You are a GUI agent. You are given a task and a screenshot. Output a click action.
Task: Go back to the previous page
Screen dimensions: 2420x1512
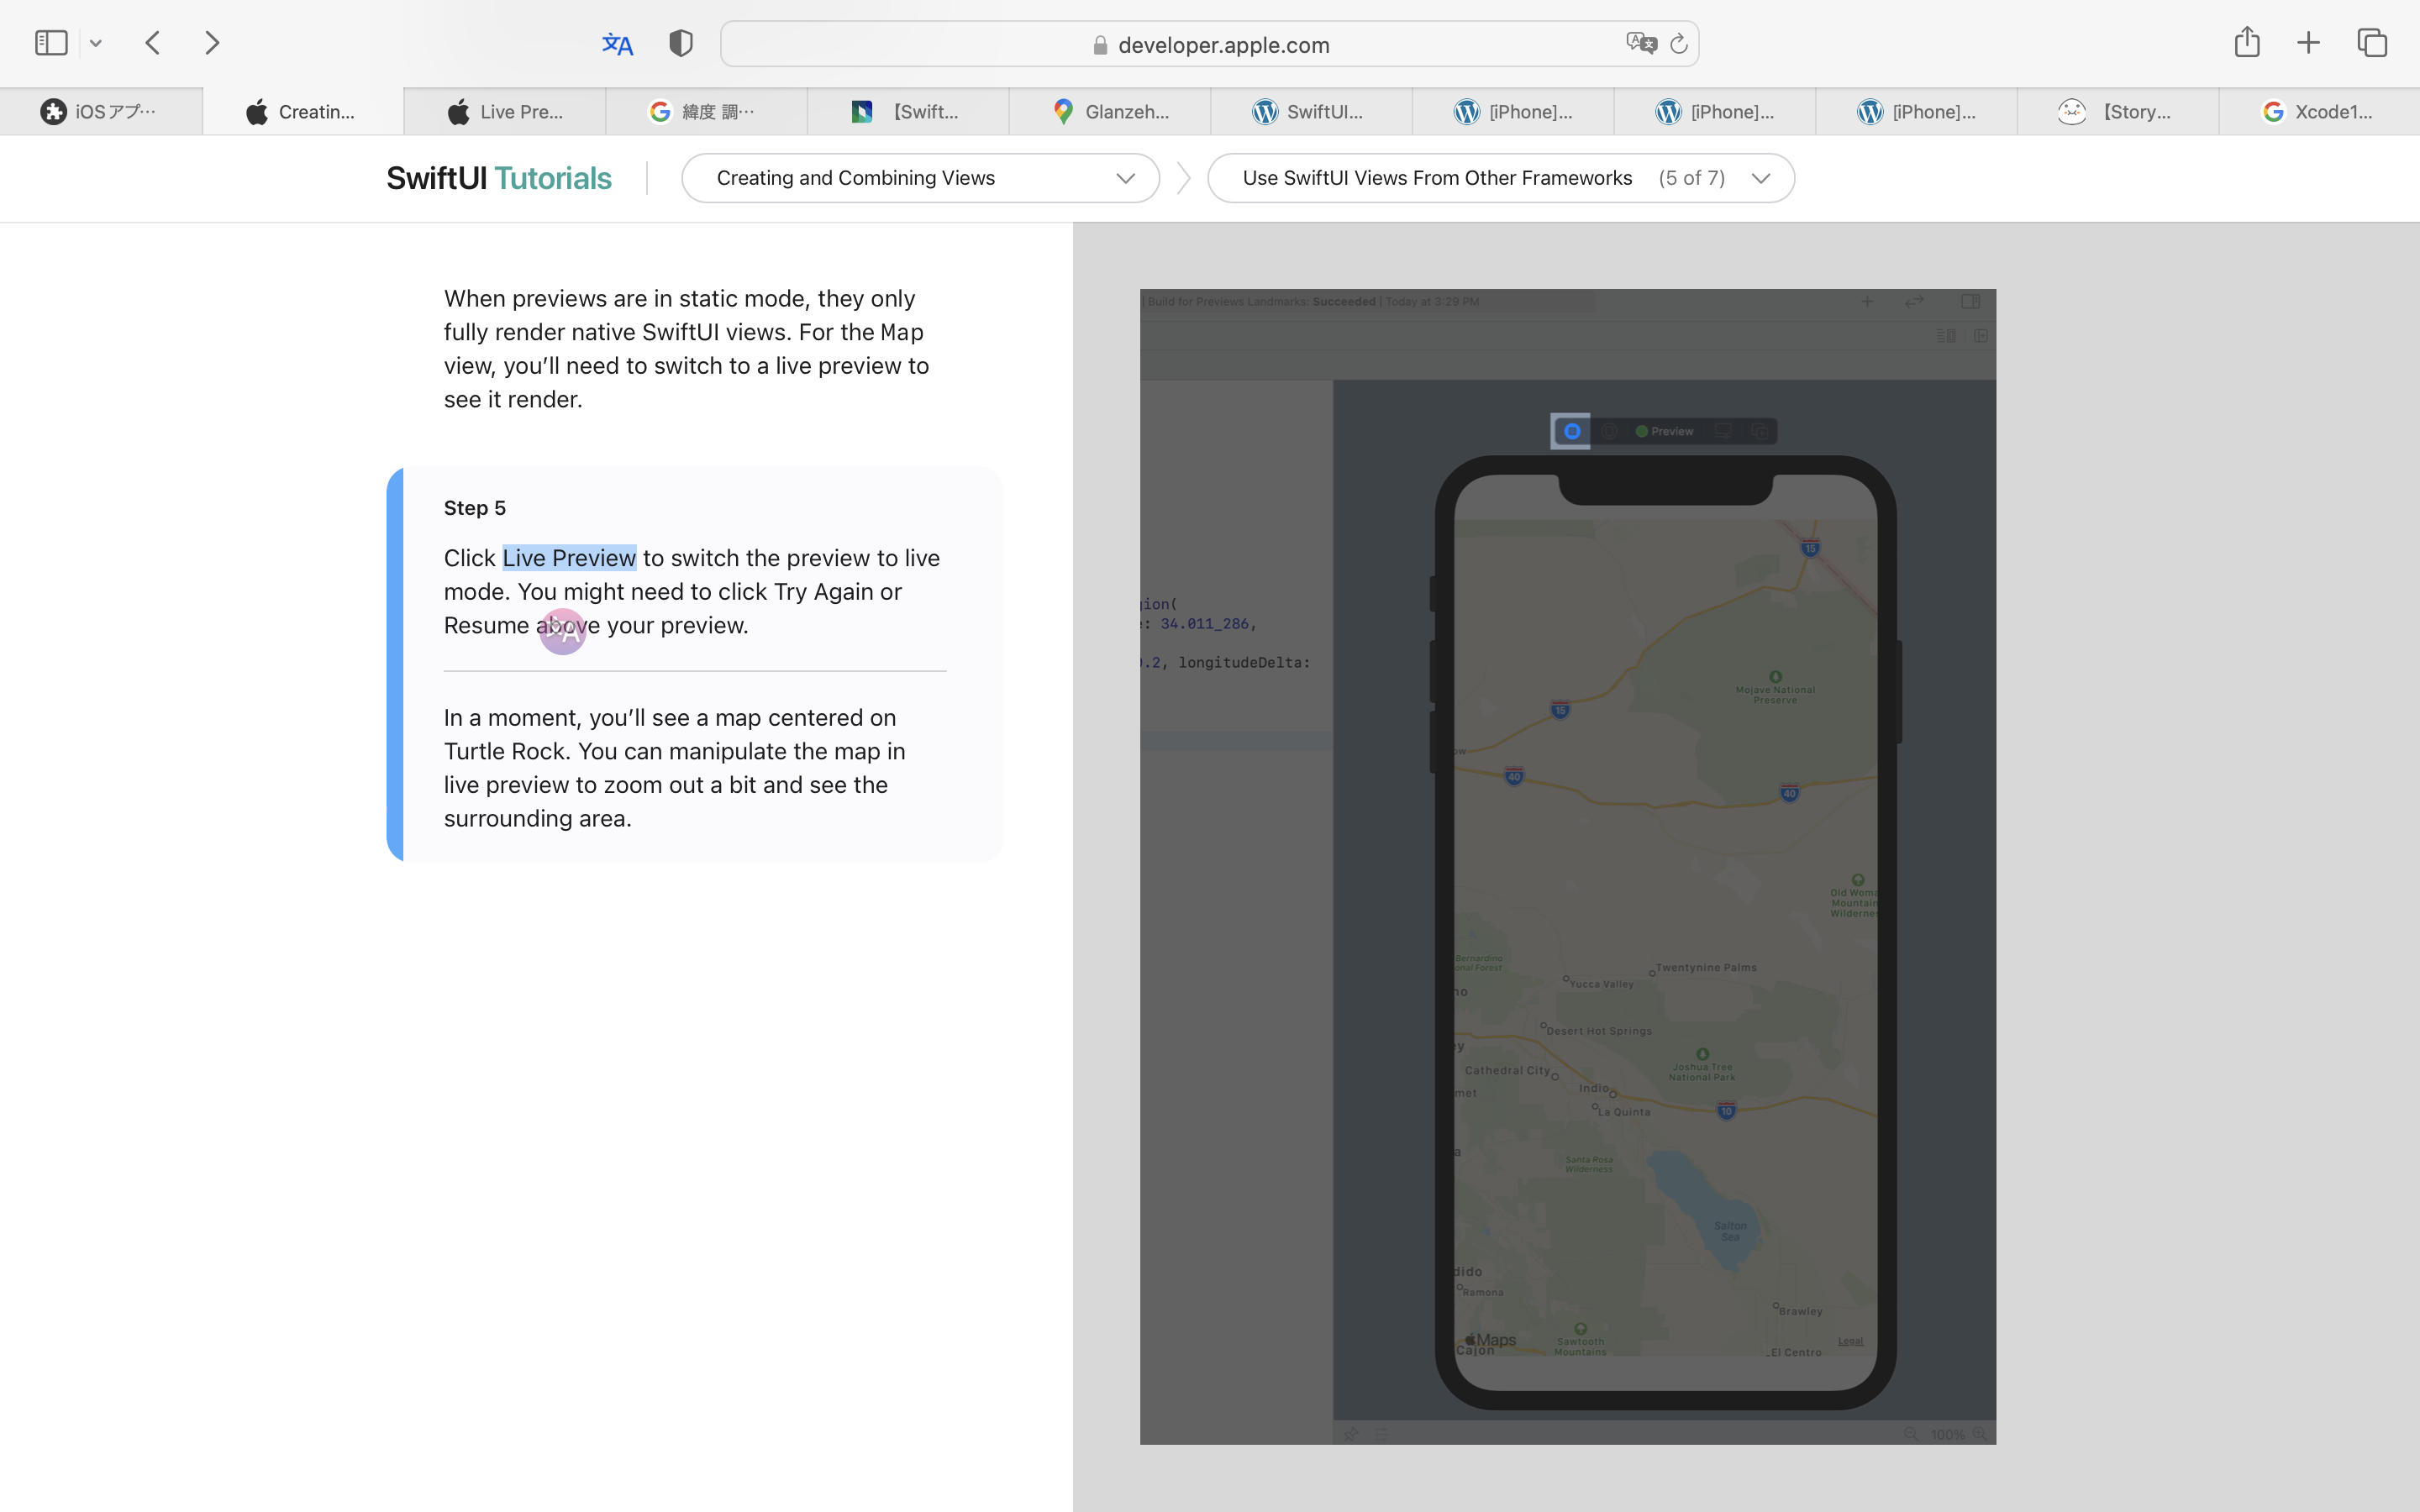tap(153, 43)
